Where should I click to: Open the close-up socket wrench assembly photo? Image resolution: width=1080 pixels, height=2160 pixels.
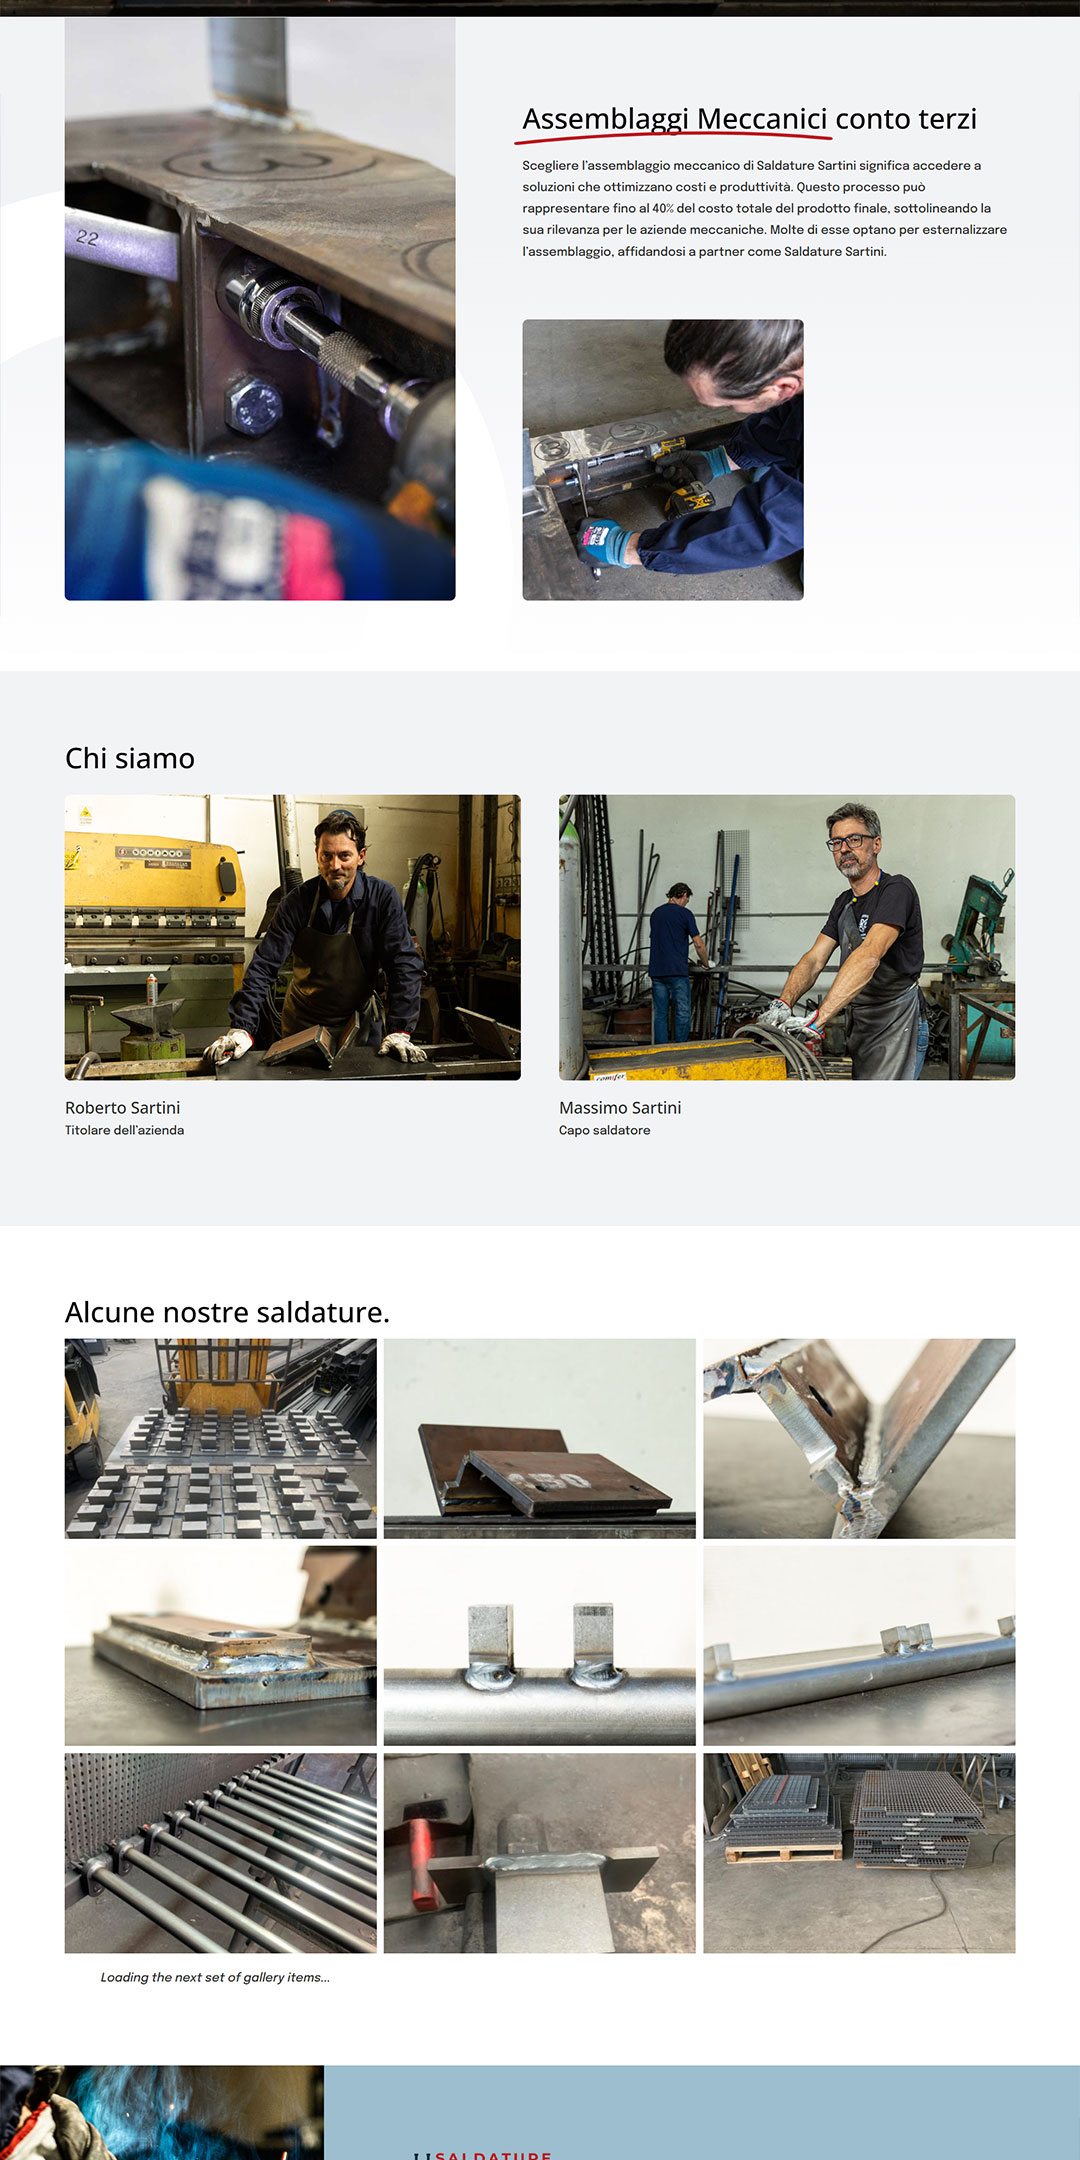coord(260,308)
